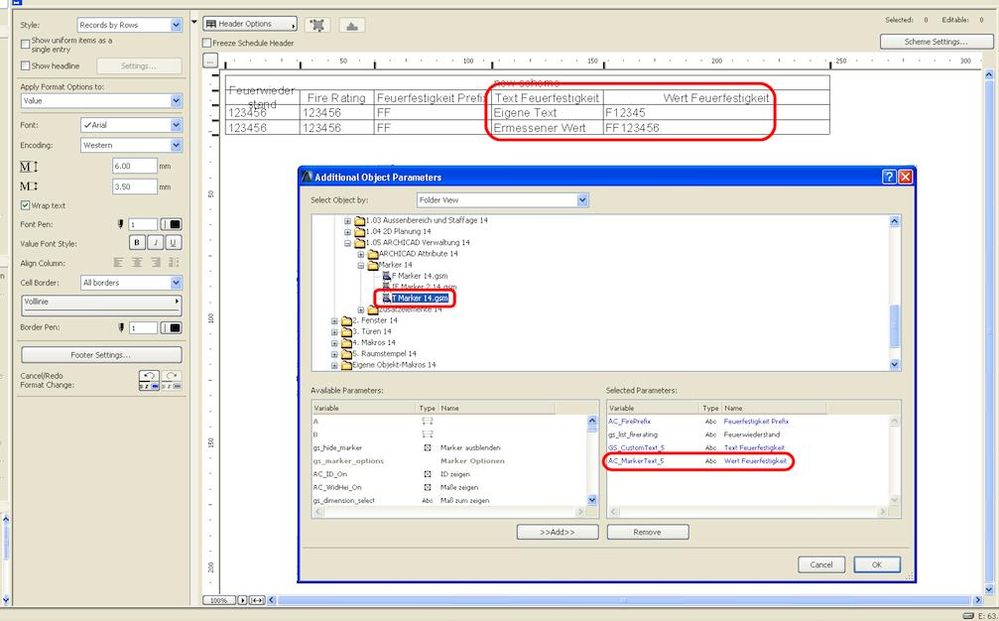
Task: Expand the 3. Türen 14 folder
Action: [334, 332]
